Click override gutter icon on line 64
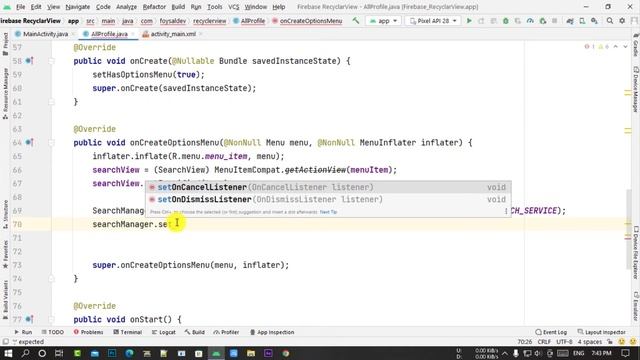 [29, 142]
